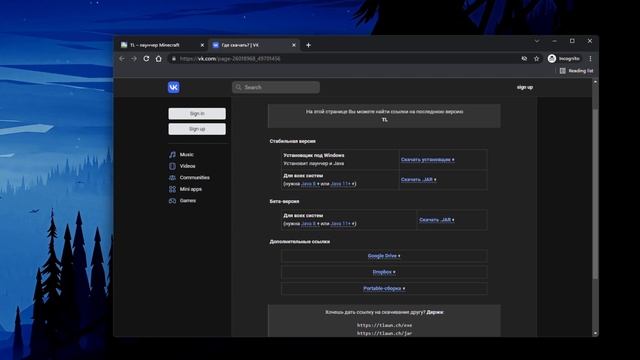This screenshot has height=360, width=640.
Task: Maximize the browser window
Action: click(x=572, y=41)
